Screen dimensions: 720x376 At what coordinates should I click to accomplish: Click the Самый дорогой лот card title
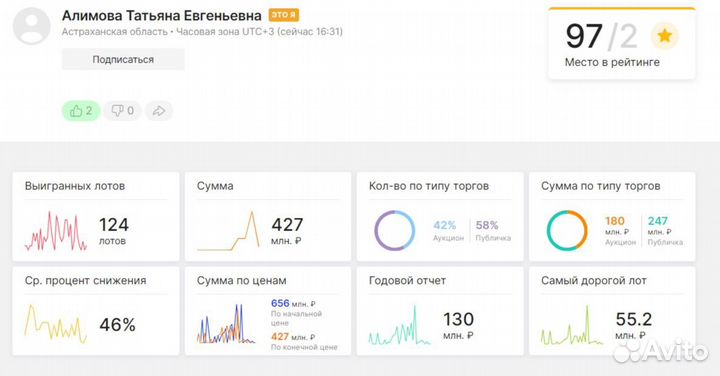point(594,281)
